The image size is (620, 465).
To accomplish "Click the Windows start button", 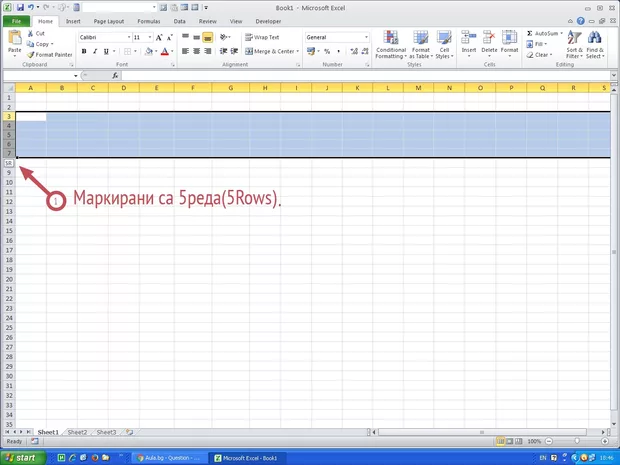I will 20,457.
